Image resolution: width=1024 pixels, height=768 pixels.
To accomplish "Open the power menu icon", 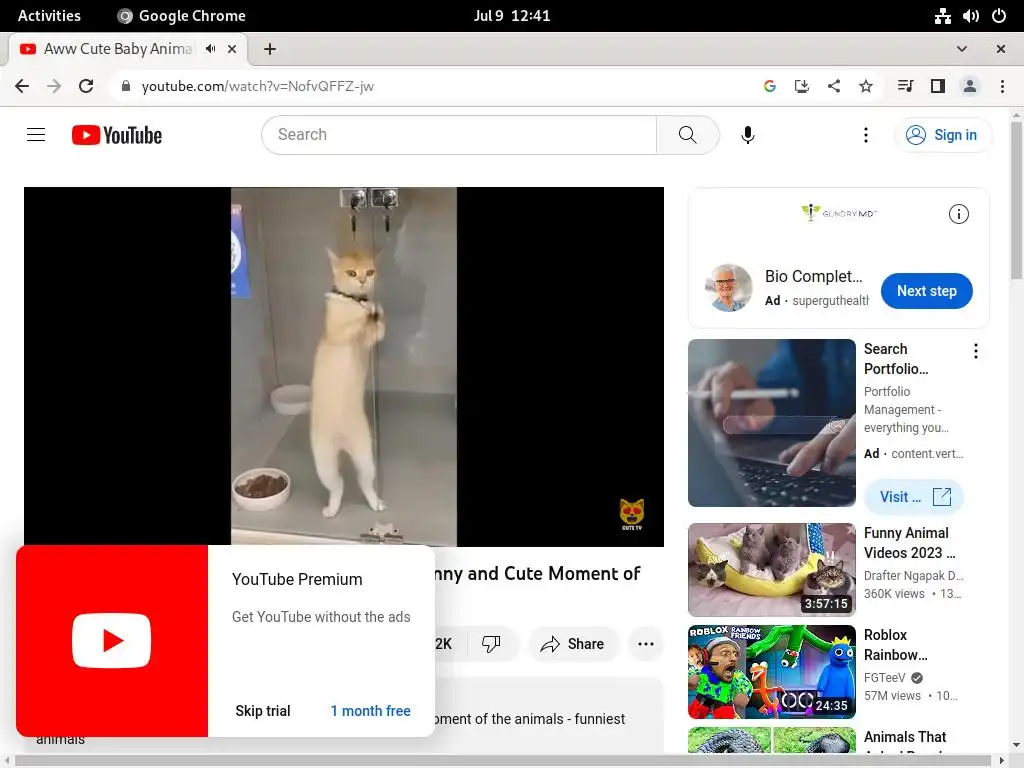I will click(x=999, y=16).
